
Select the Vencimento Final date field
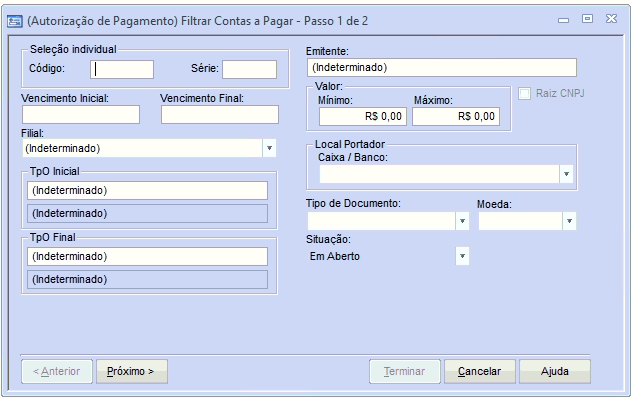pos(220,115)
